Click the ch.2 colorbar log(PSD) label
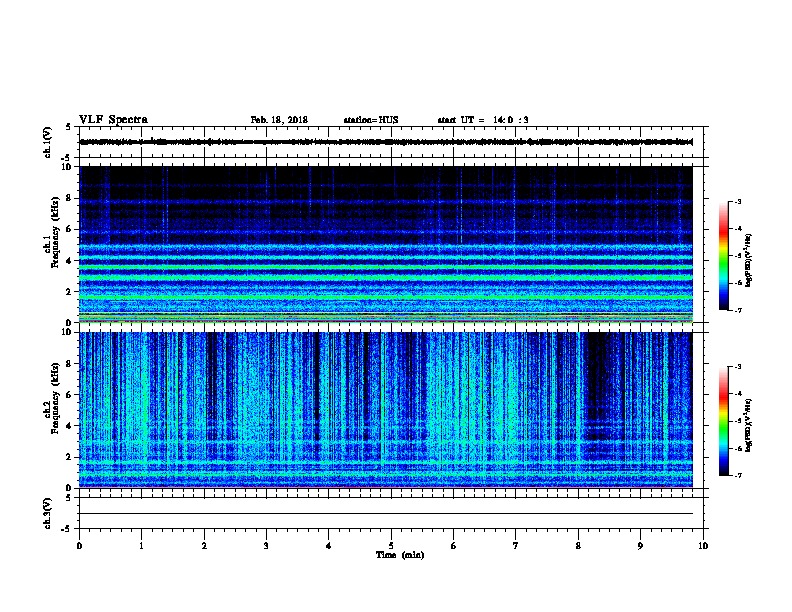Image resolution: width=792 pixels, height=612 pixels. coord(748,425)
